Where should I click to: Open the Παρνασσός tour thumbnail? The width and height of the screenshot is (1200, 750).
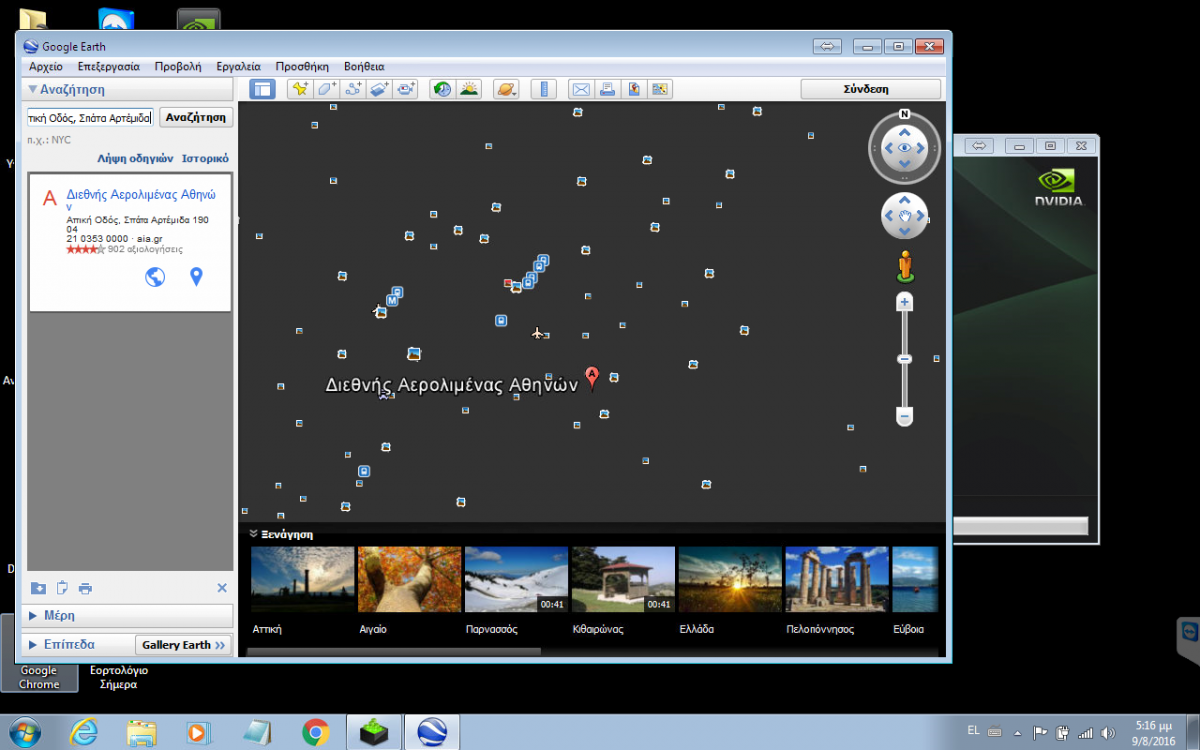pos(516,579)
